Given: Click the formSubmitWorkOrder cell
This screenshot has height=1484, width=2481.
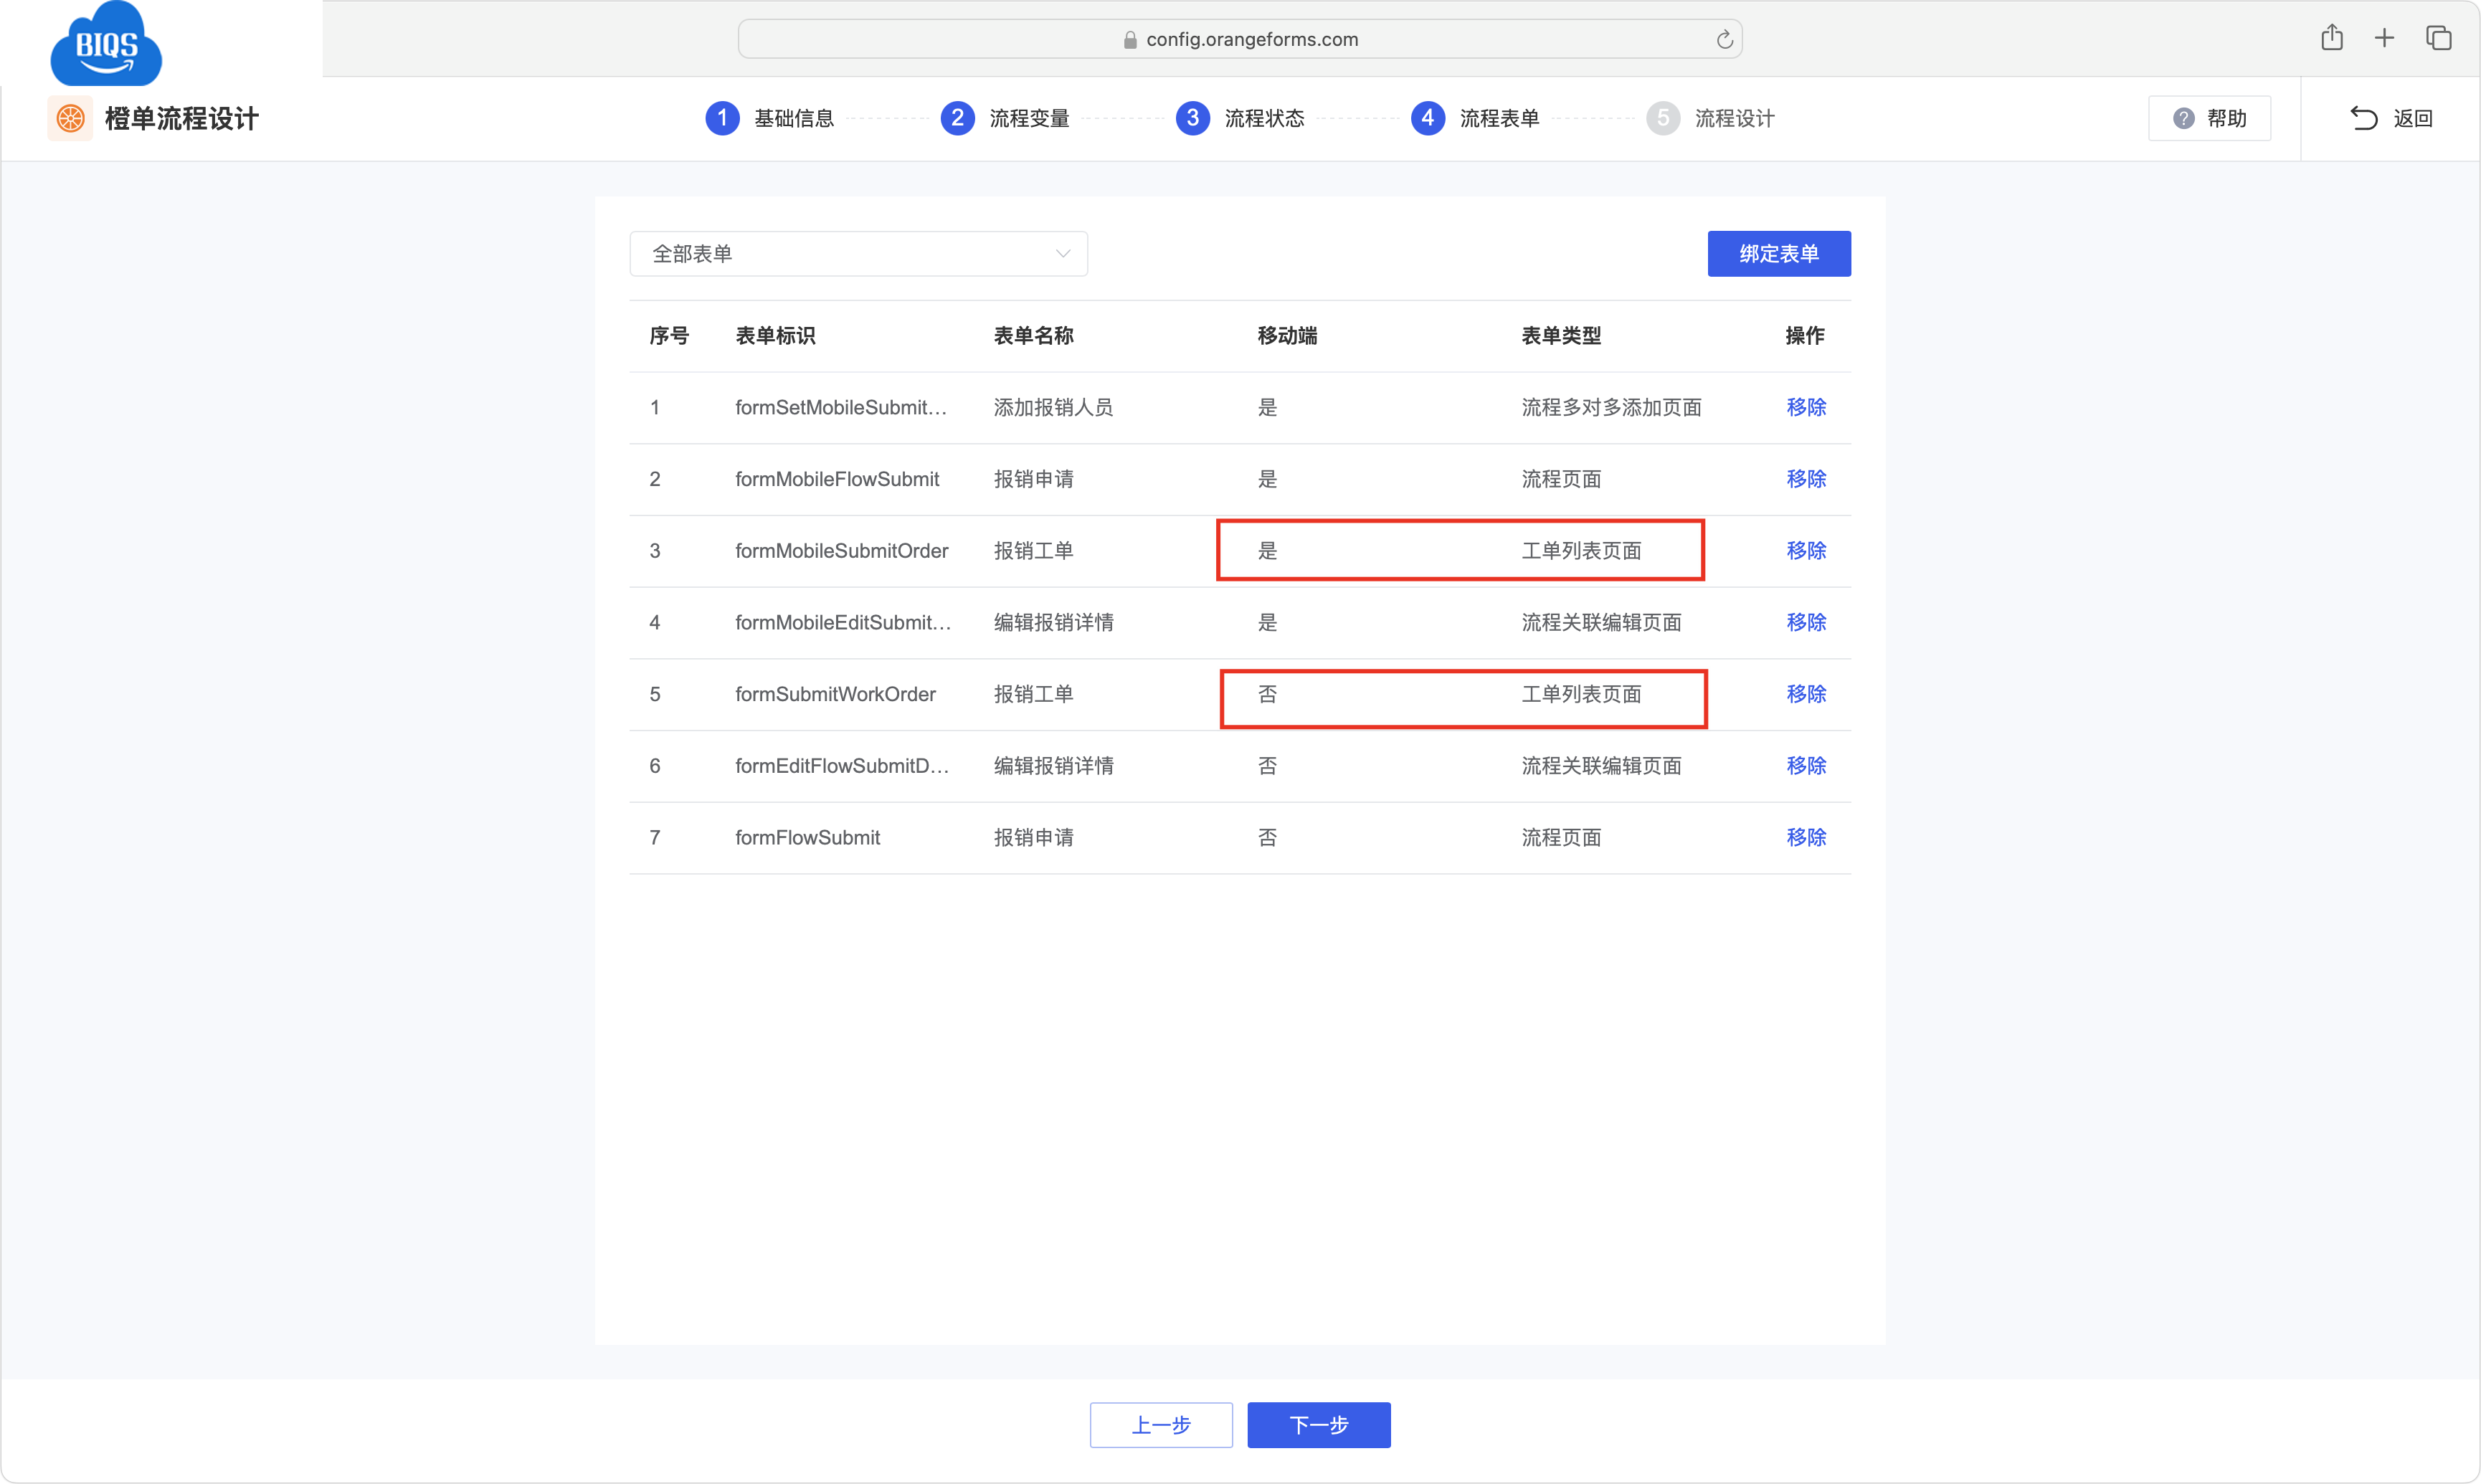Looking at the screenshot, I should [x=835, y=694].
